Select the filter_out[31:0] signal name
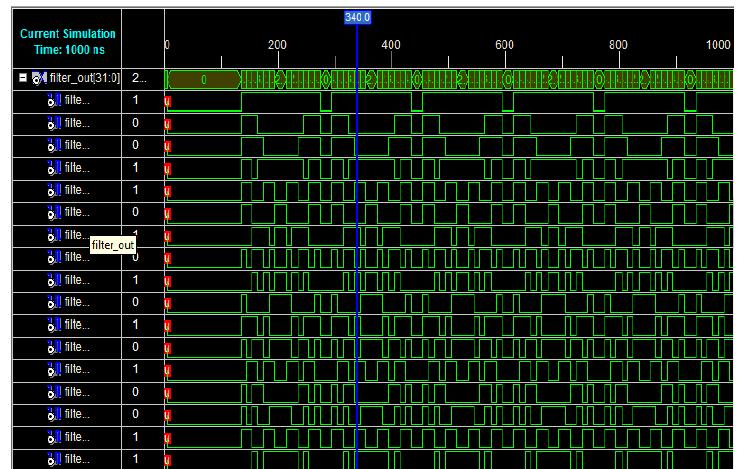 pyautogui.click(x=85, y=78)
